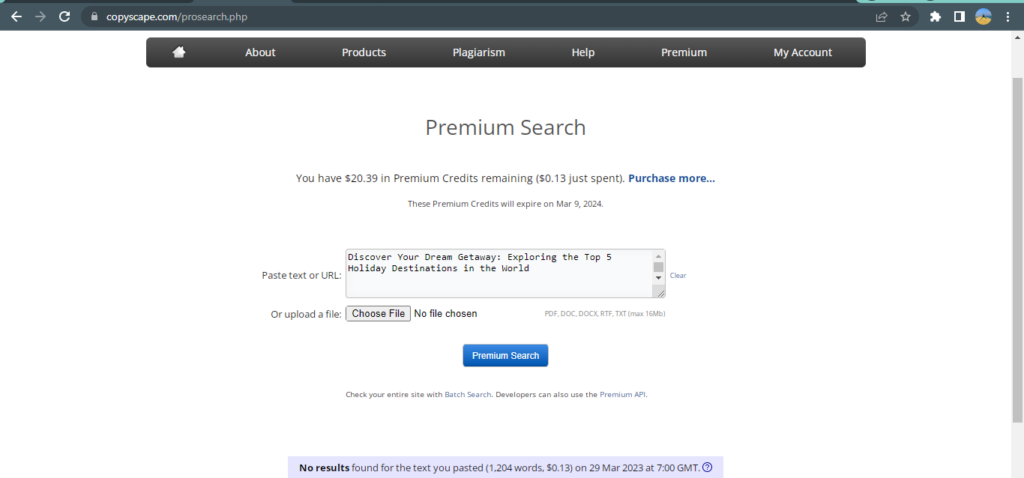The image size is (1024, 478).
Task: Click the text box resize grip
Action: [660, 293]
